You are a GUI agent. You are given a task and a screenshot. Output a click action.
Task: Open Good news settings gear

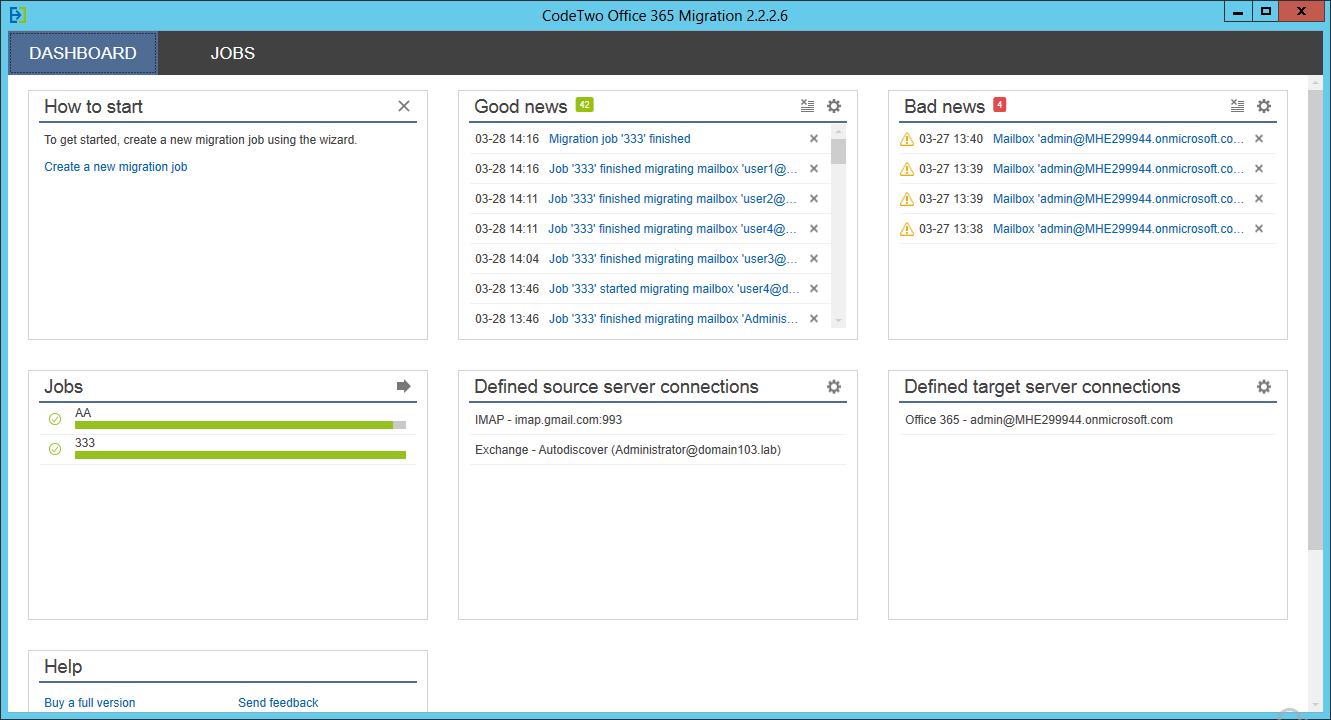click(x=834, y=106)
